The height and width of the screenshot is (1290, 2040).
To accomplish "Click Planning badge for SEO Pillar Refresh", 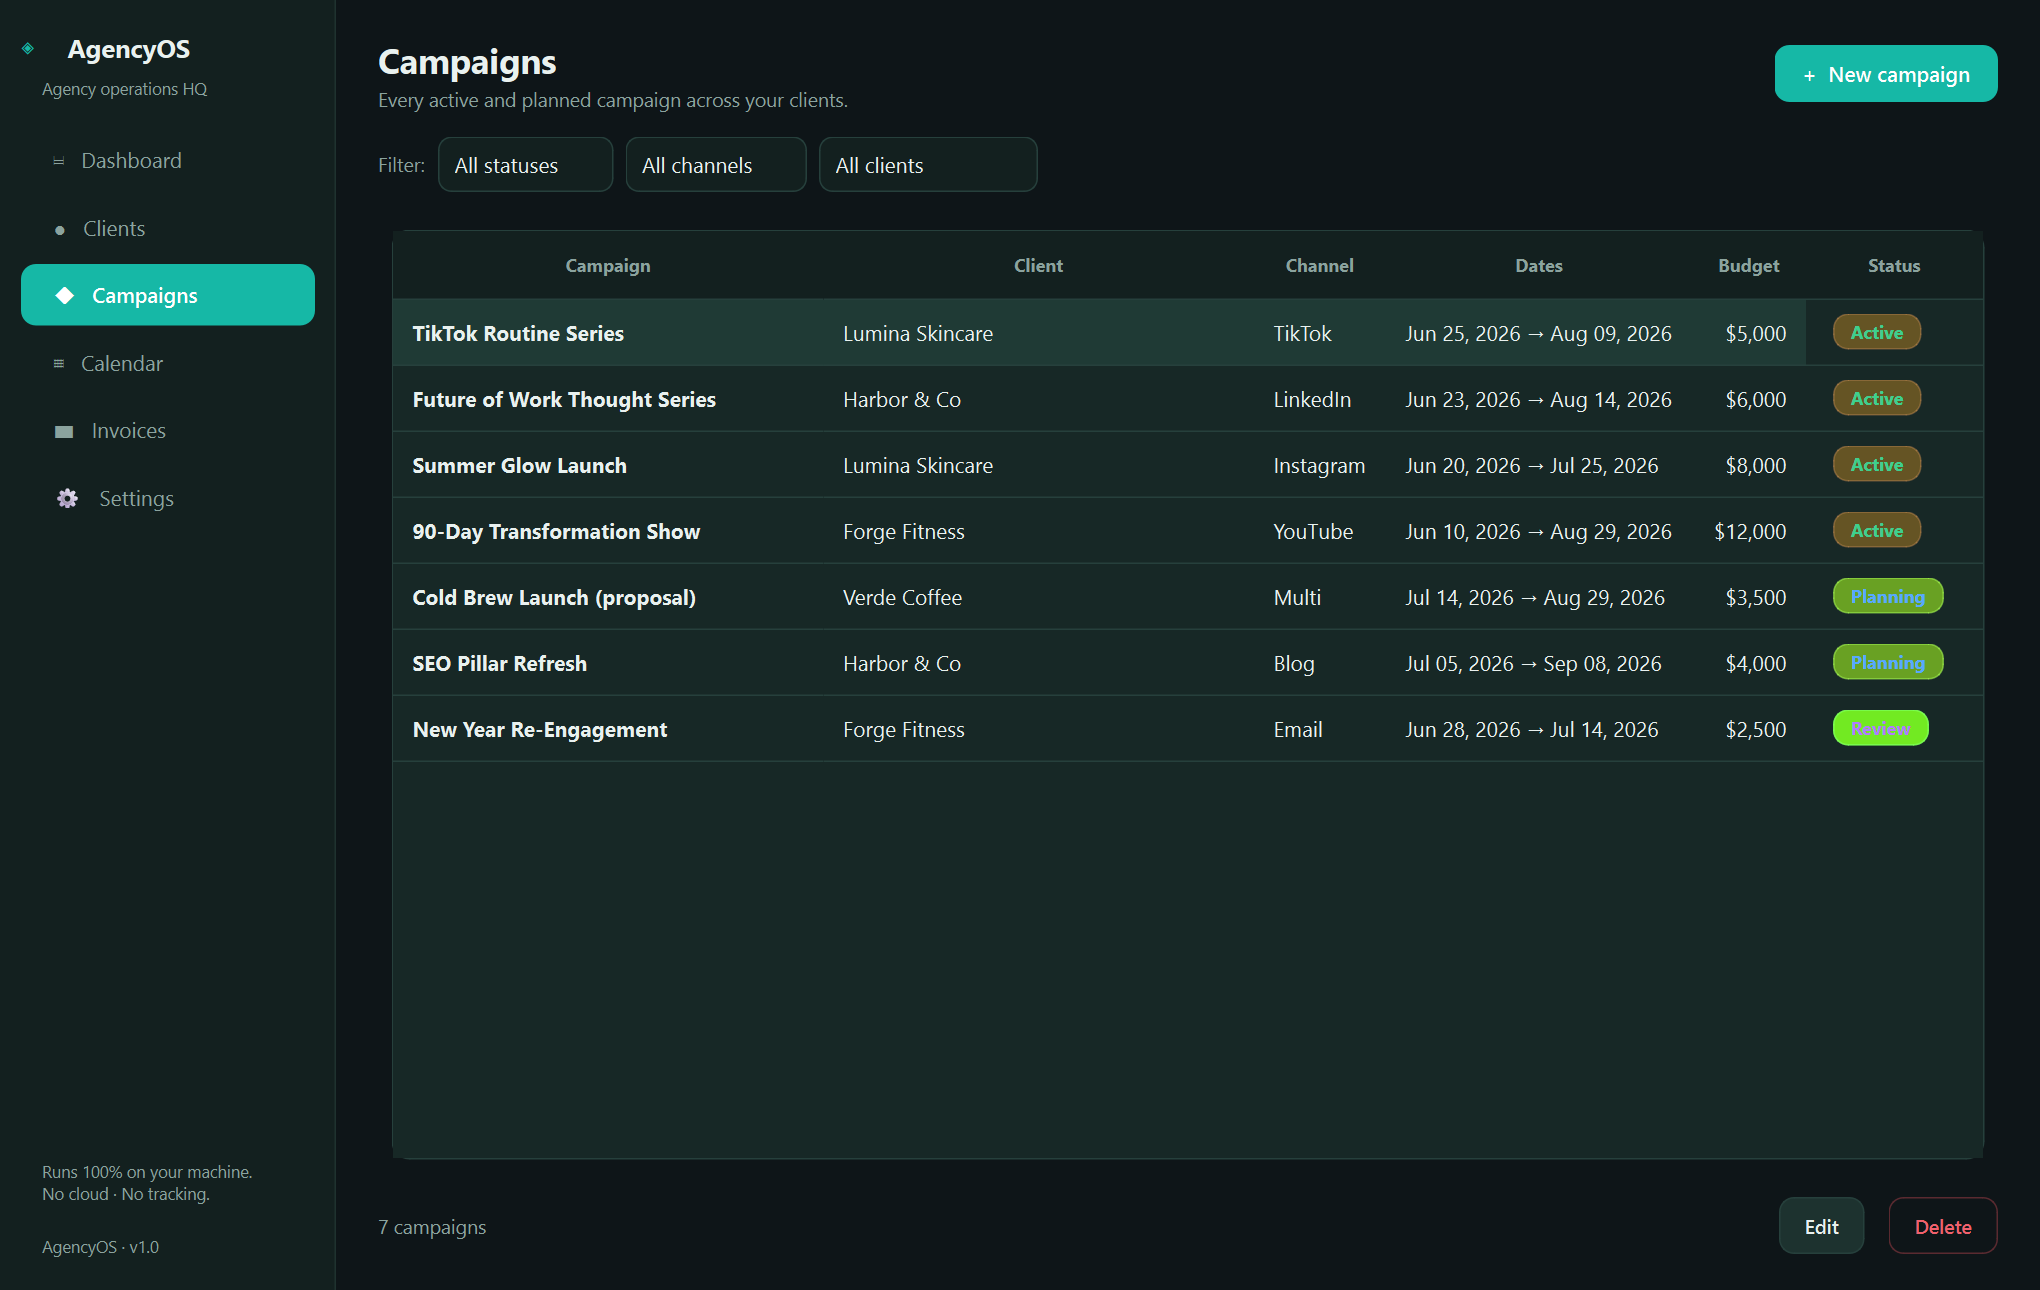I will pos(1887,662).
